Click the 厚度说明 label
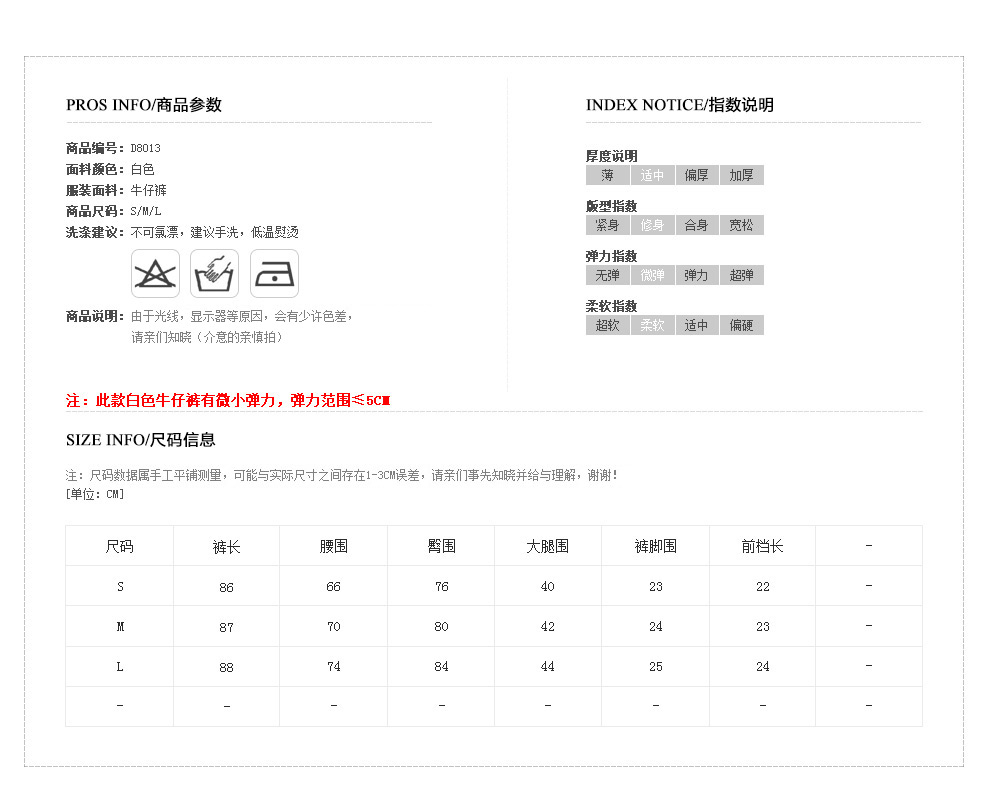988x808 pixels. 611,156
